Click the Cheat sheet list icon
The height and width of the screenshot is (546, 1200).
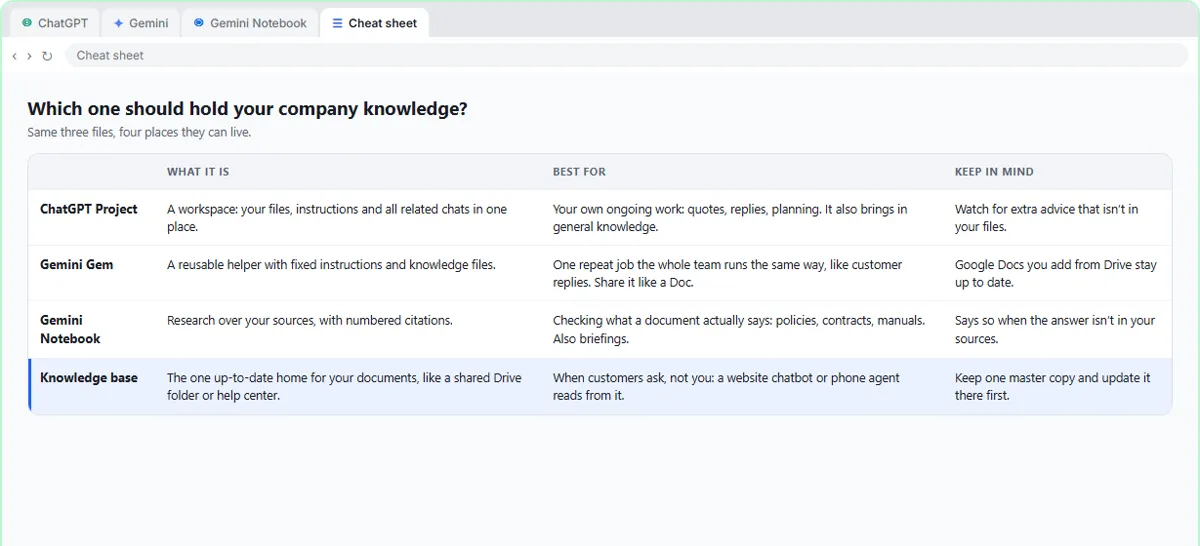[x=337, y=23]
